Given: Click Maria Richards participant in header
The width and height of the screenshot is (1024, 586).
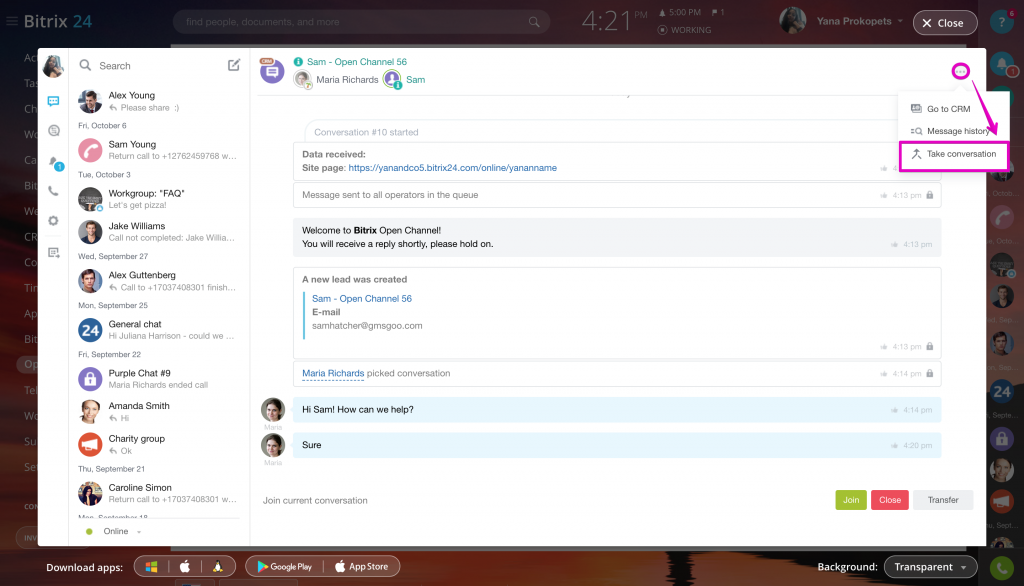Looking at the screenshot, I should point(347,80).
